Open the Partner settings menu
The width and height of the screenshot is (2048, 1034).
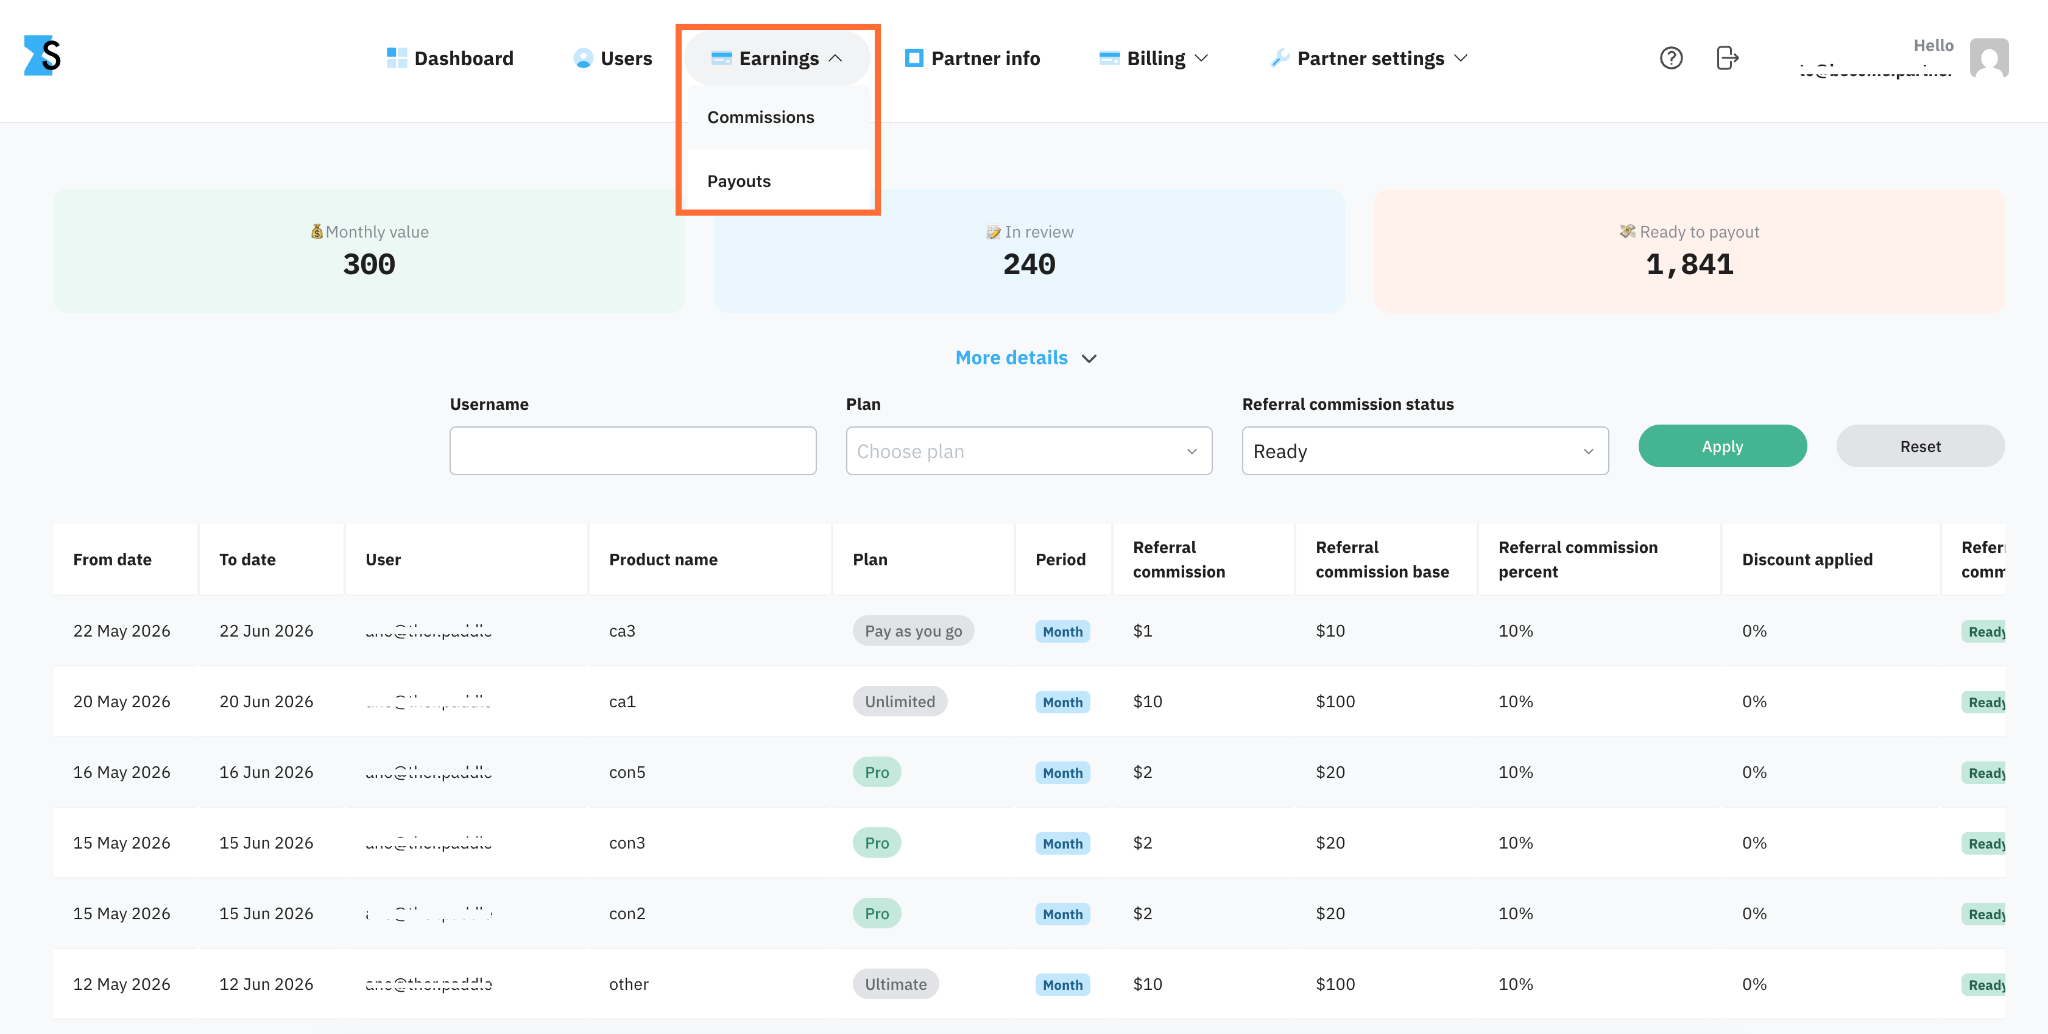1369,58
